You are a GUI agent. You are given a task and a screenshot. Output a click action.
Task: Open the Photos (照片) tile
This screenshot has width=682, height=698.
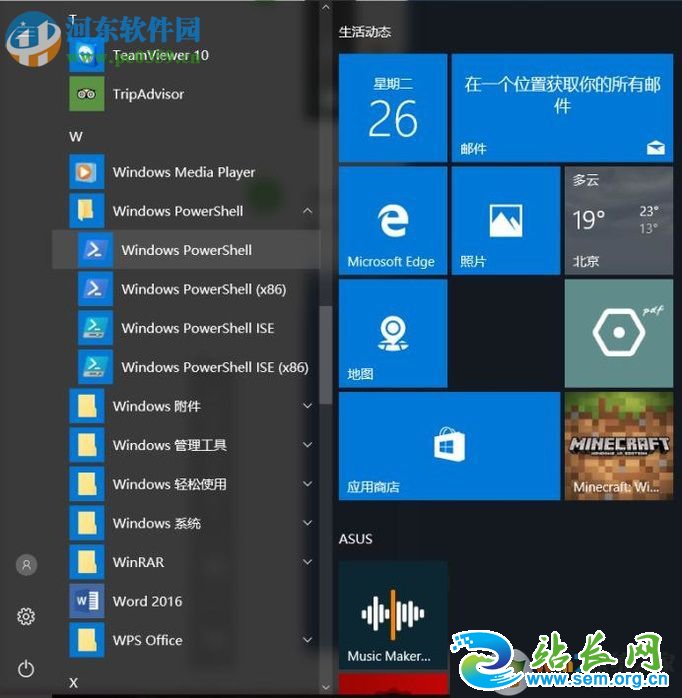506,221
